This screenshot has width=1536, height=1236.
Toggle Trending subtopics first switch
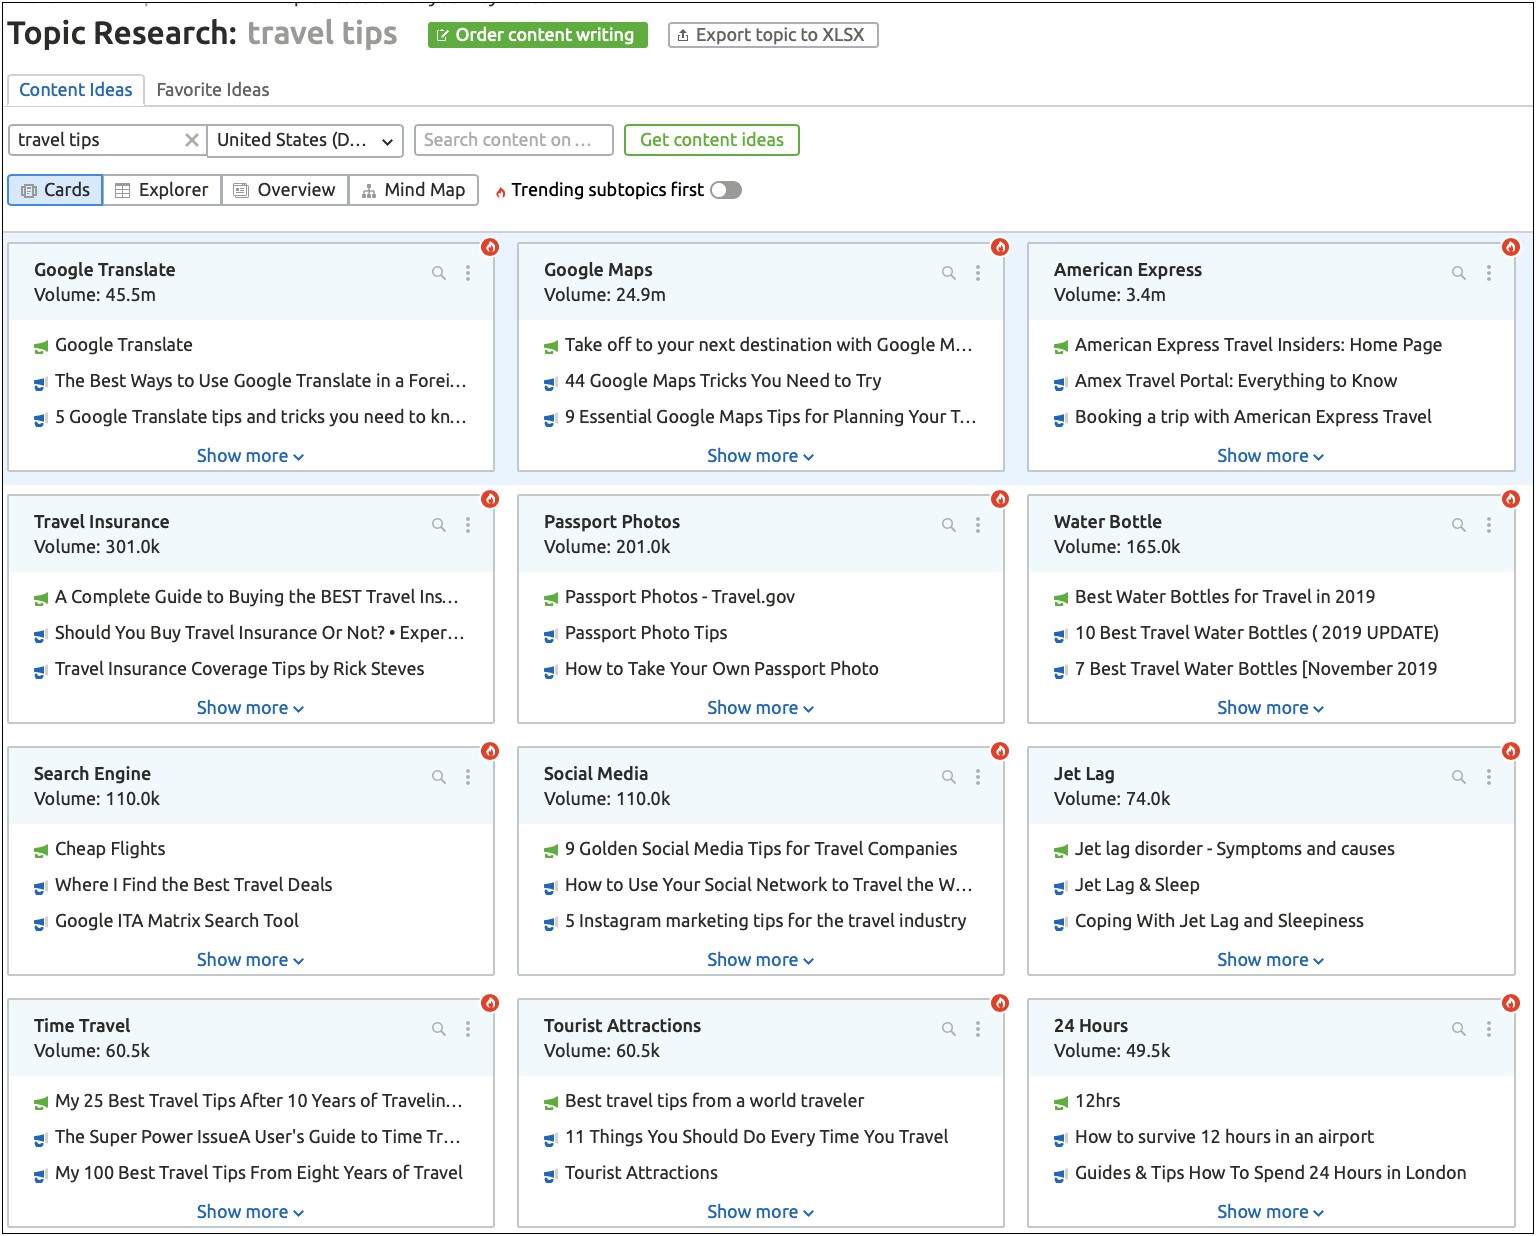726,190
